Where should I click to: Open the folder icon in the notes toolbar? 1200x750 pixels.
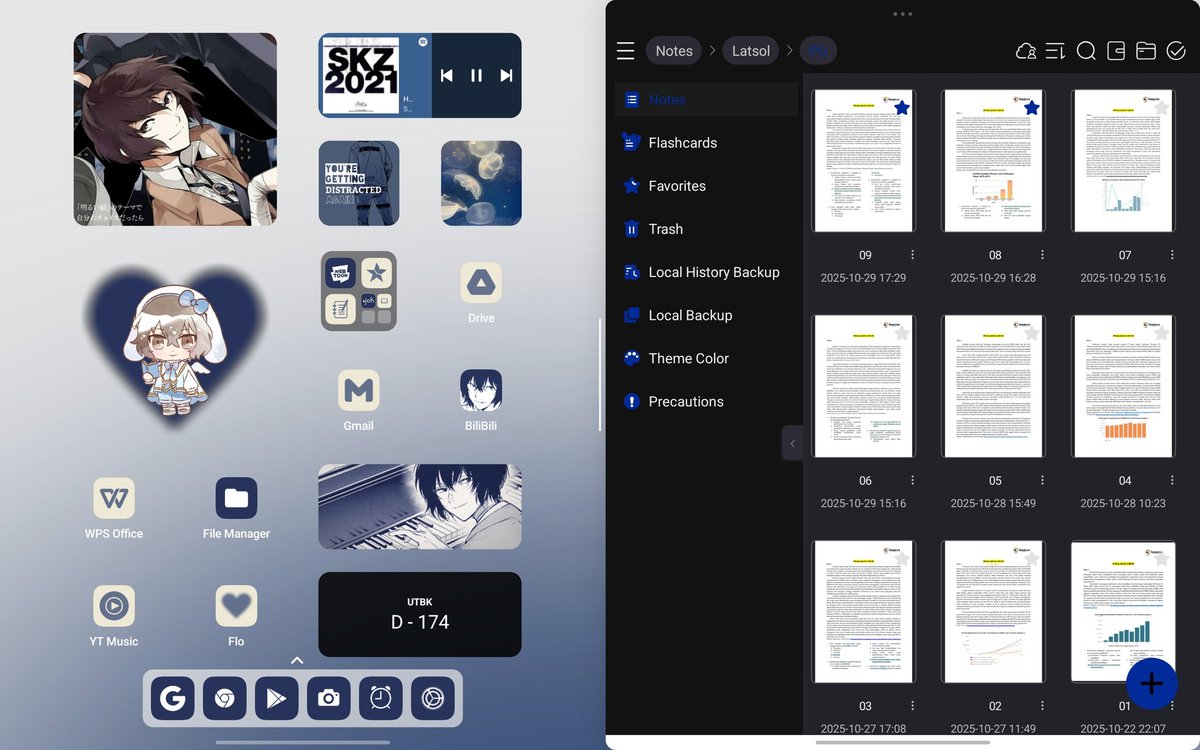[1146, 51]
